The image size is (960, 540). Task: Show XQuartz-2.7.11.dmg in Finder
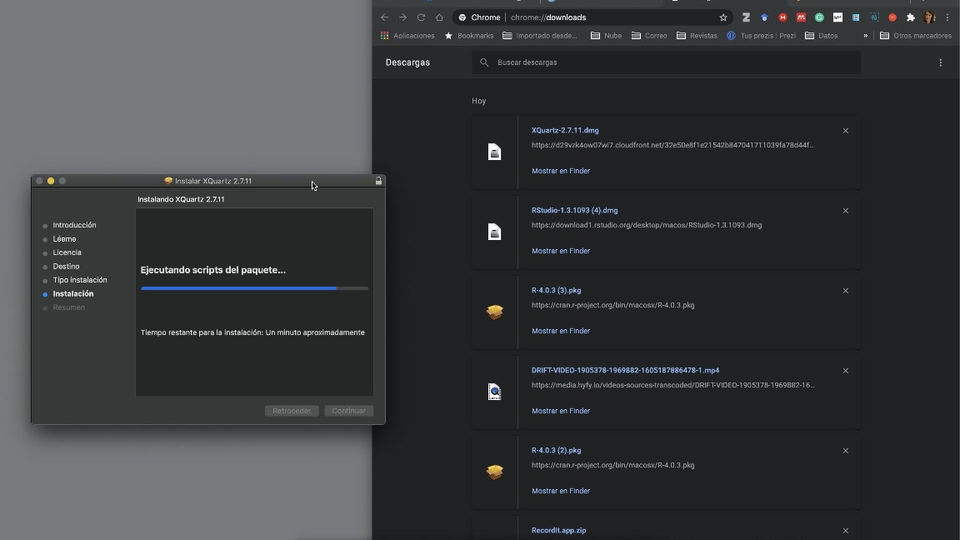(561, 171)
